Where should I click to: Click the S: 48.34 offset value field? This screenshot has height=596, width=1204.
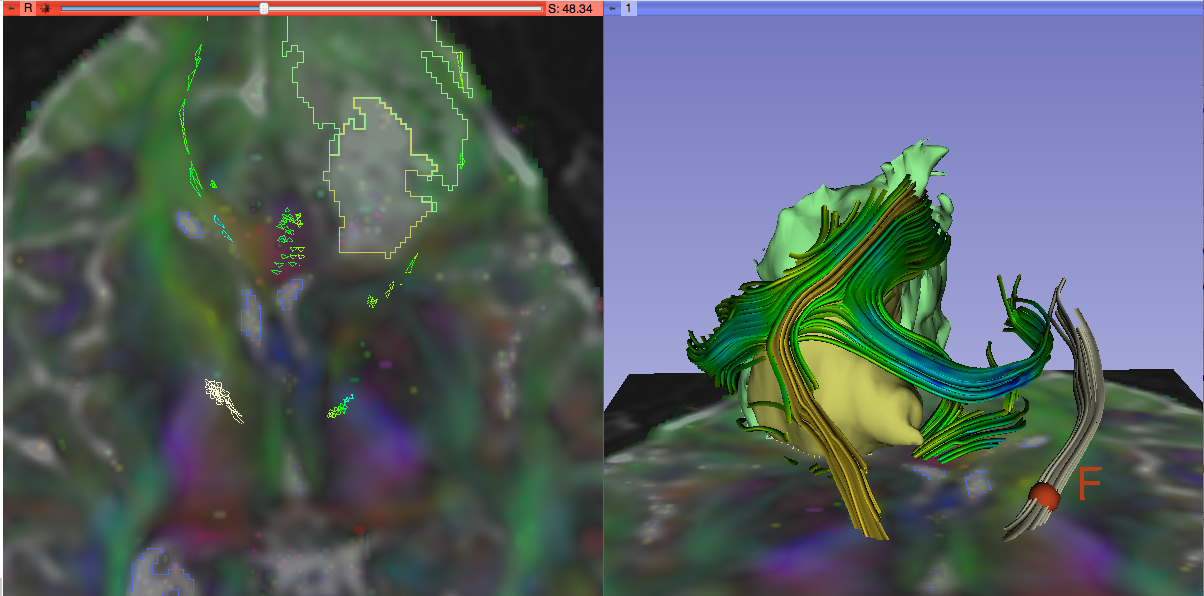(x=571, y=8)
